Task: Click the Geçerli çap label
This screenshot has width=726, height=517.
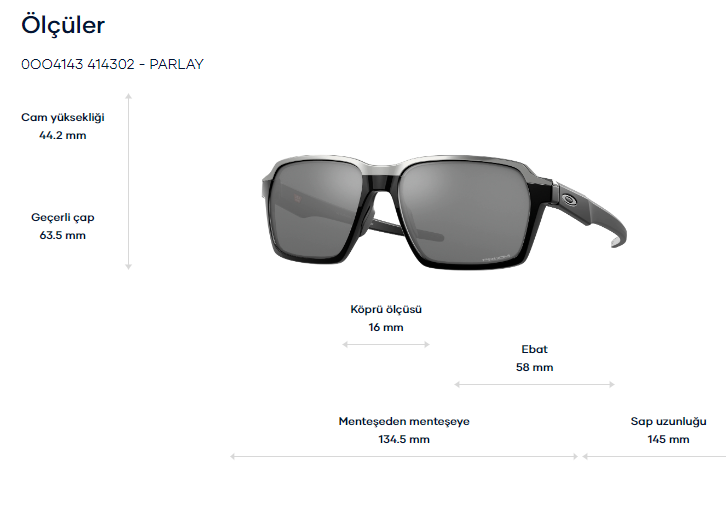Action: tap(63, 217)
